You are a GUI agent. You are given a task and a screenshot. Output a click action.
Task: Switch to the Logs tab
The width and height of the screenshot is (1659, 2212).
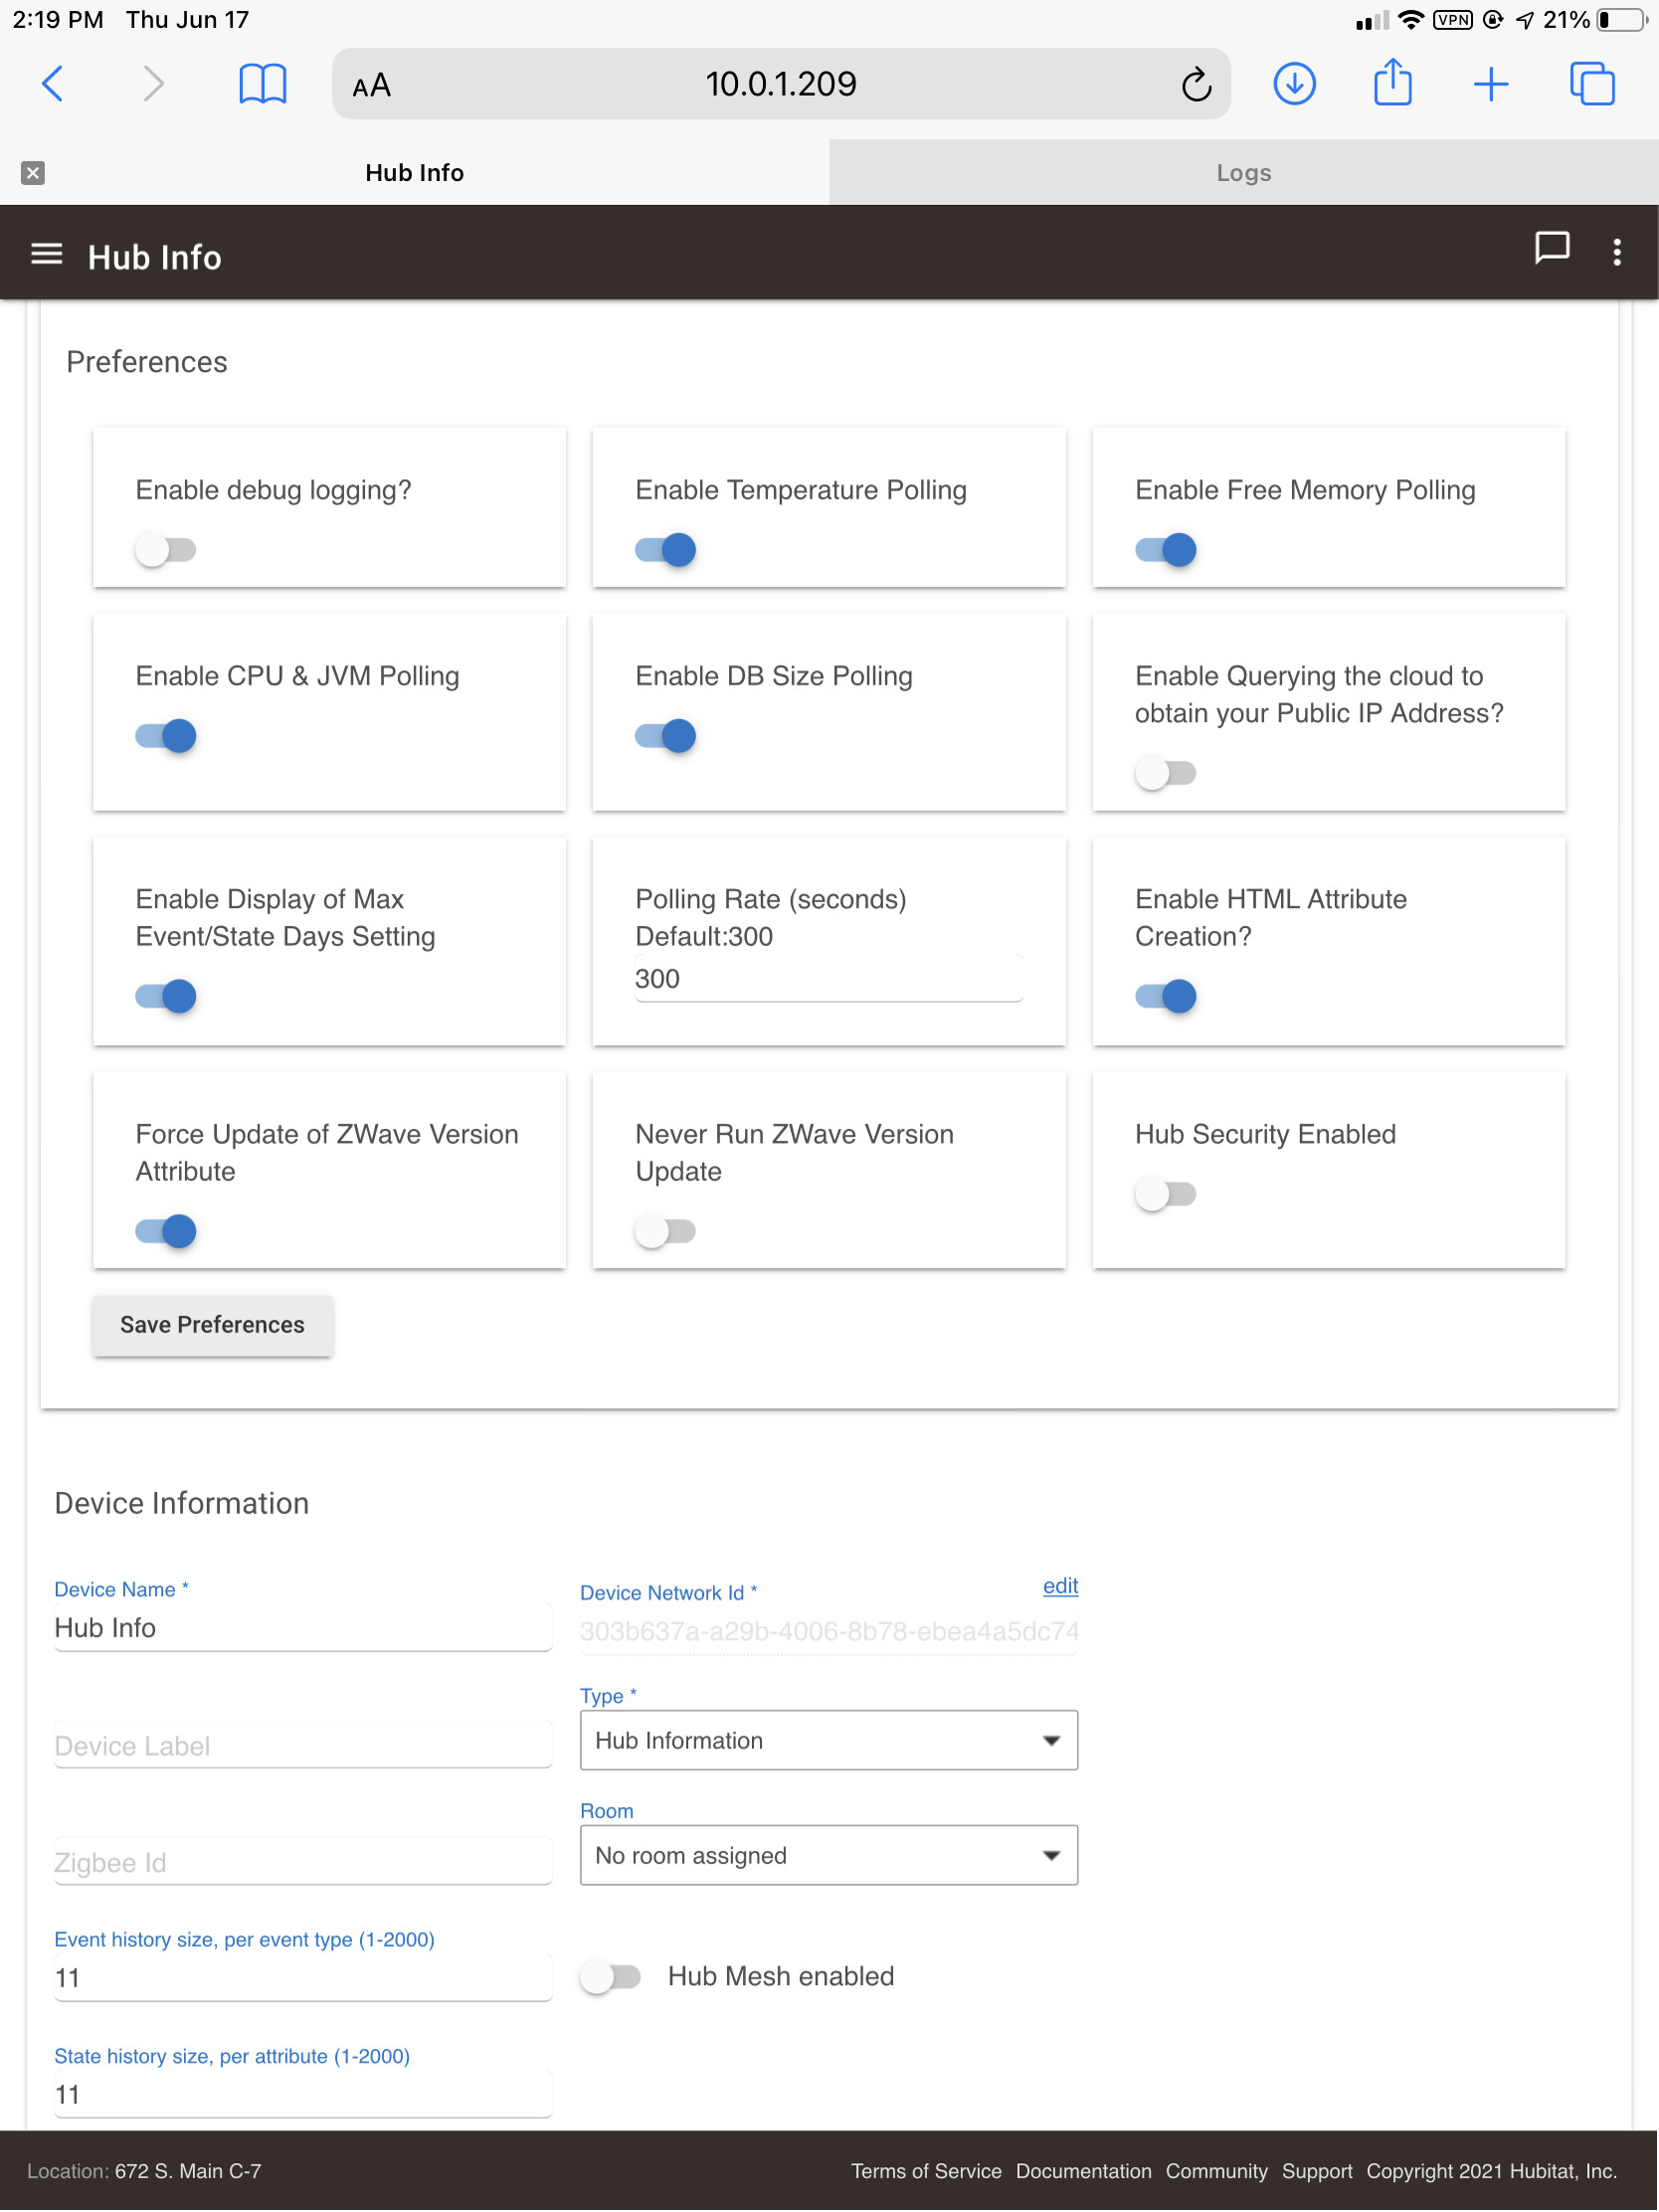[1243, 173]
